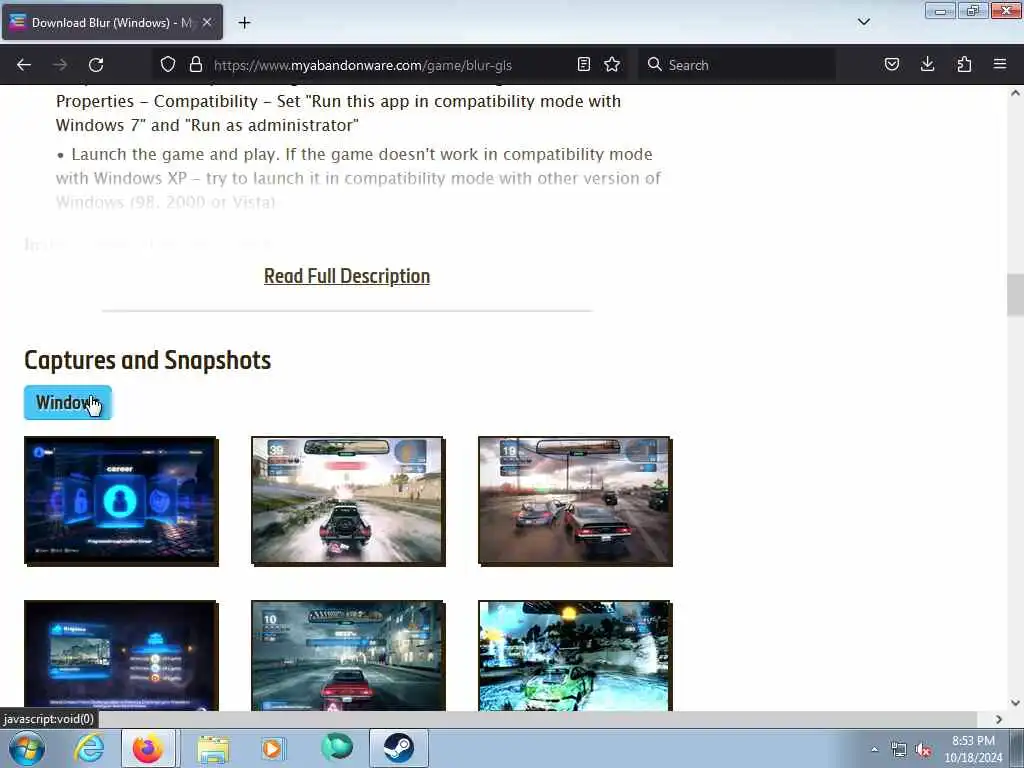Reload the page with the refresh icon
This screenshot has width=1024, height=768.
(96, 65)
